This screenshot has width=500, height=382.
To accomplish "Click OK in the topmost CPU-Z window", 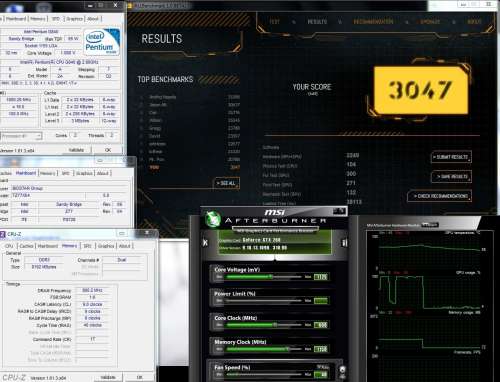I will coord(108,150).
